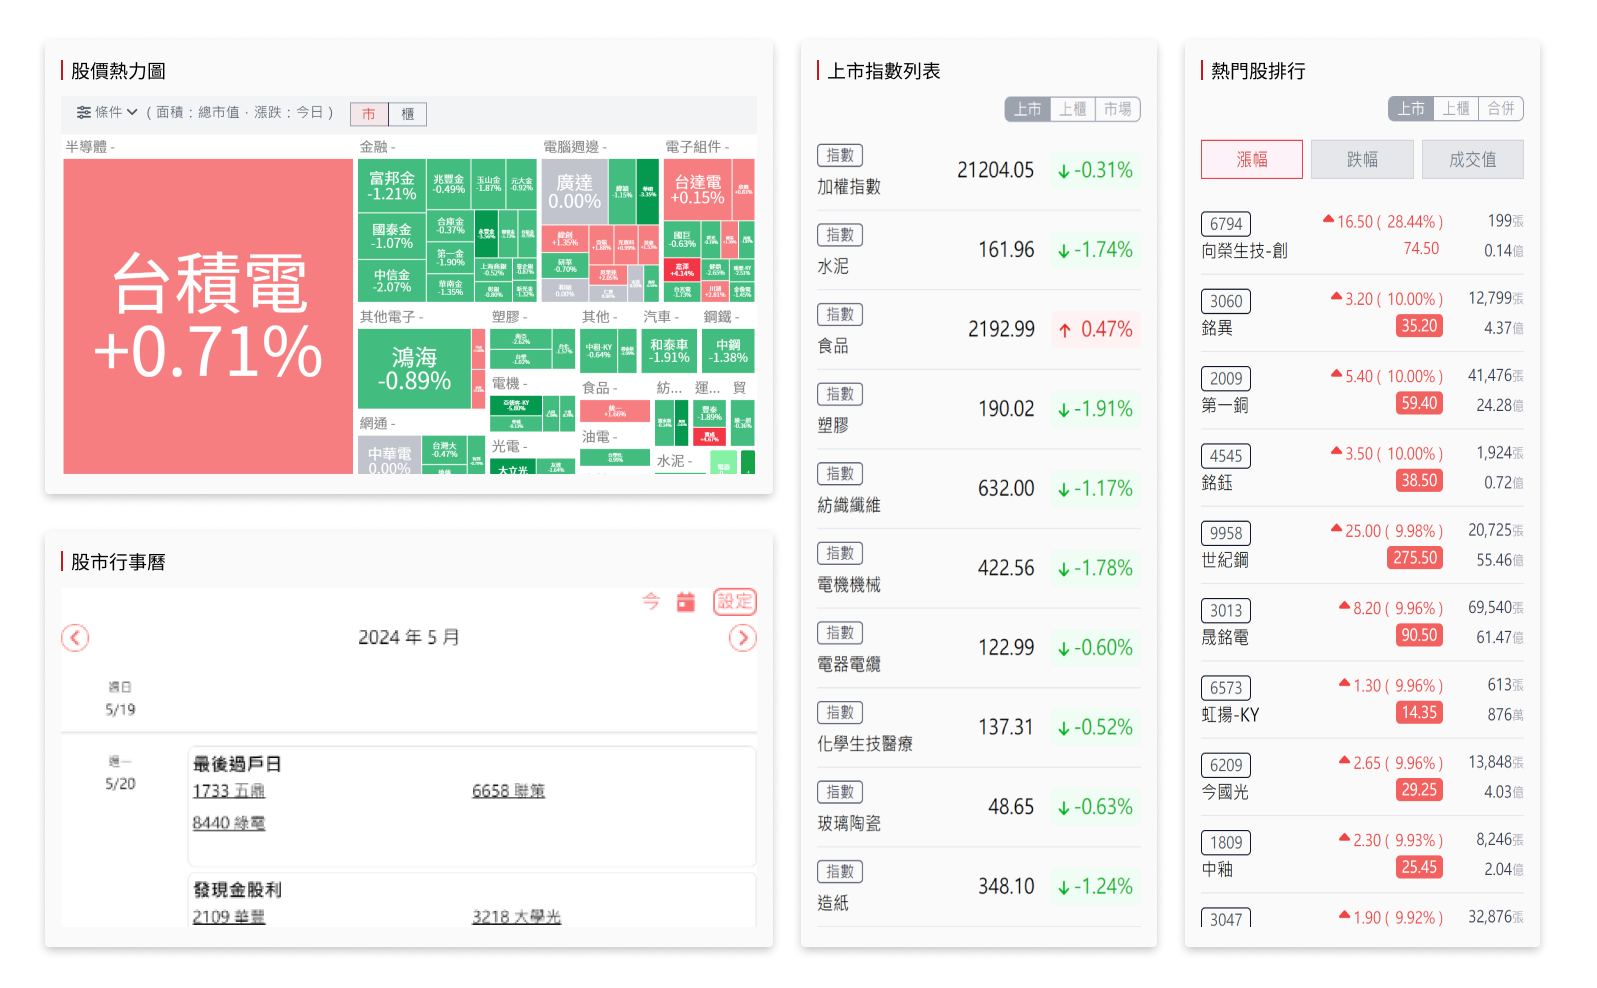Image resolution: width=1597 pixels, height=988 pixels.
Task: Click the 指數 badge above 化學生技醫療
Action: pyautogui.click(x=840, y=712)
